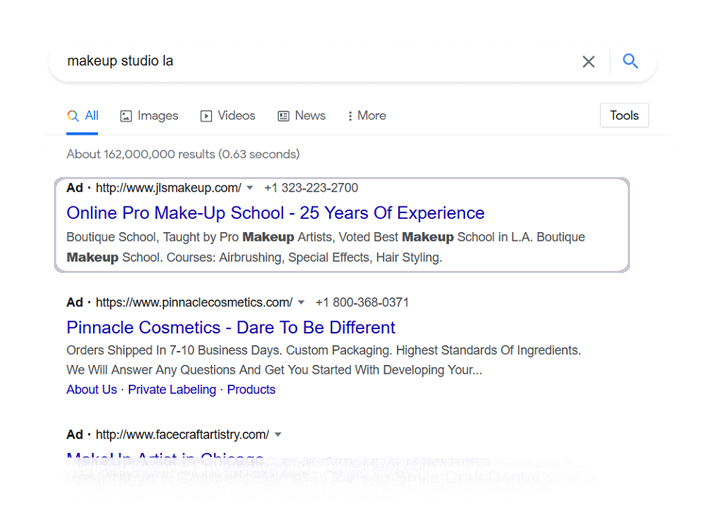The image size is (716, 512).
Task: Click the blue search magnifier icon
Action: point(630,61)
